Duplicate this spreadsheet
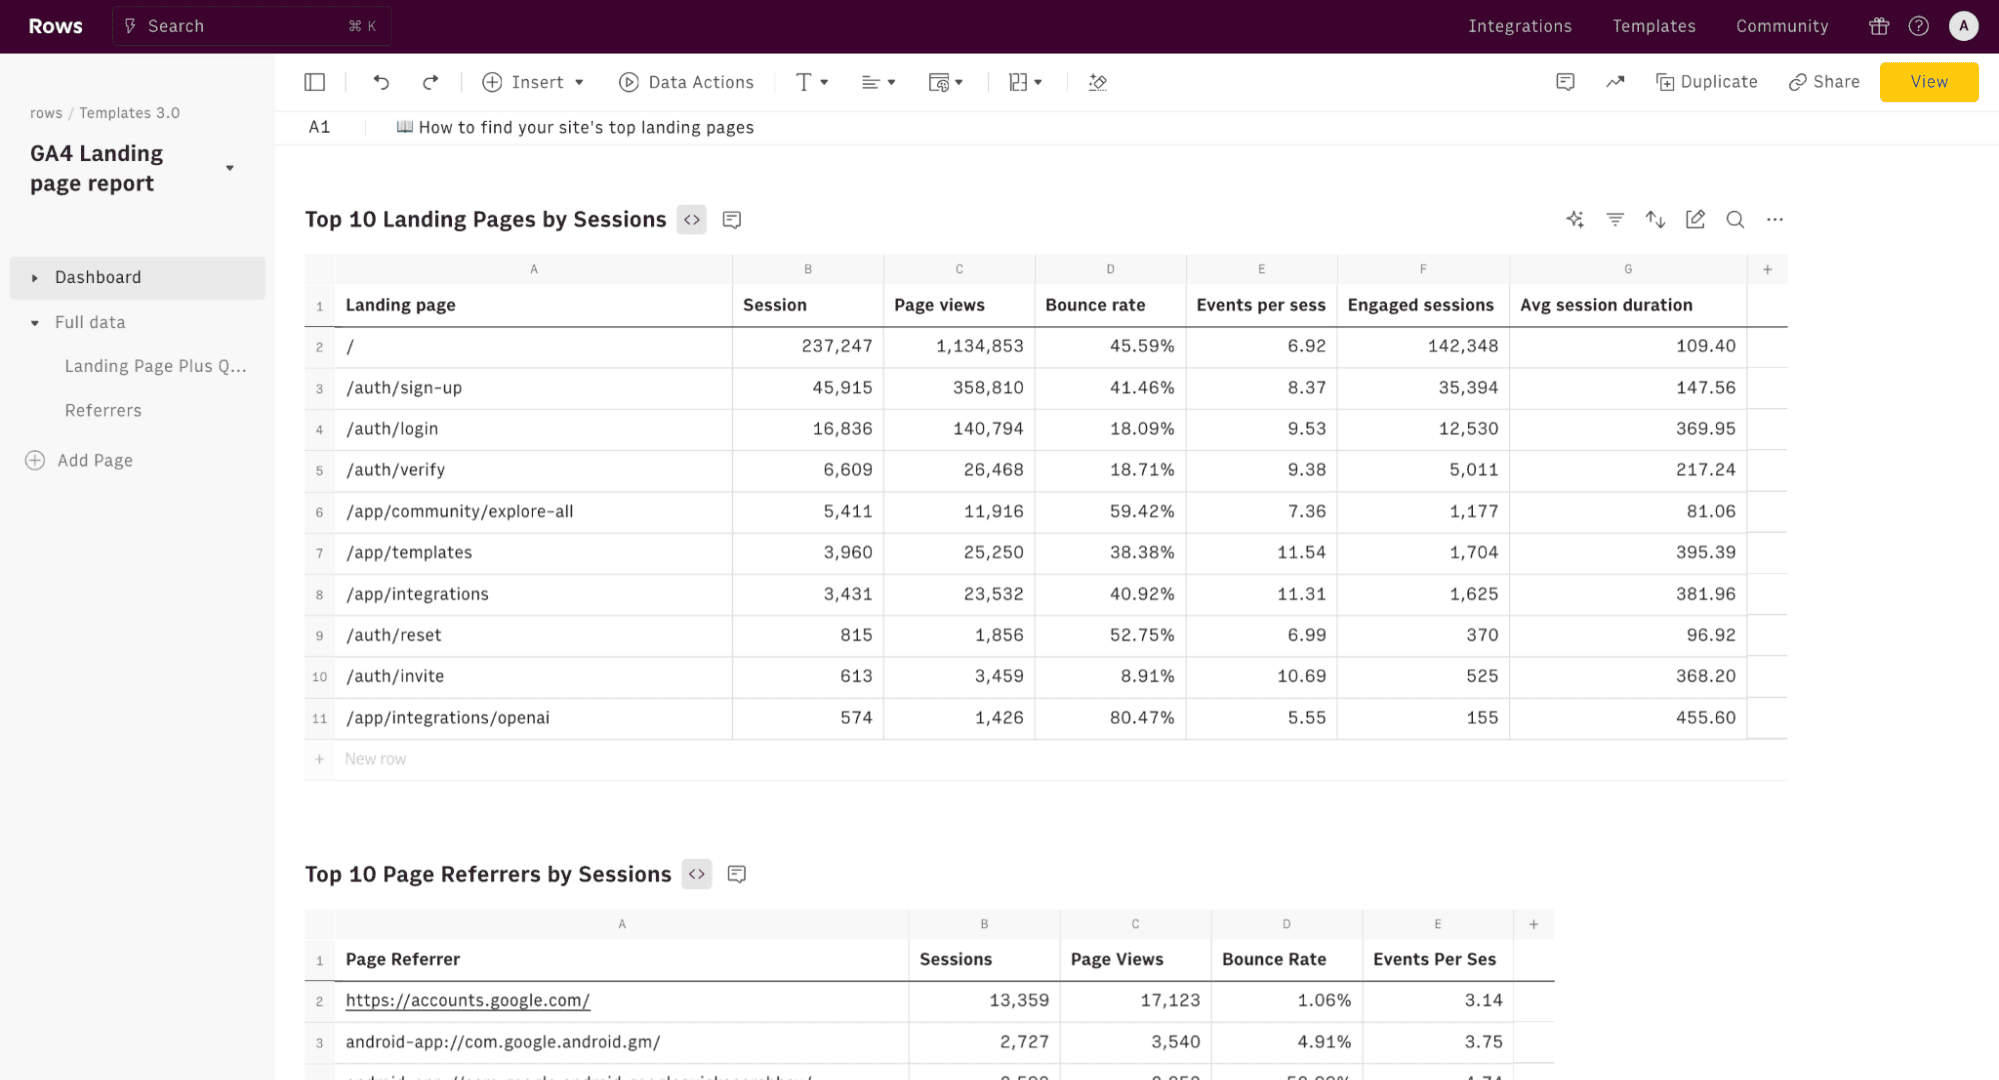Screen dimensions: 1999x1080 [1707, 82]
